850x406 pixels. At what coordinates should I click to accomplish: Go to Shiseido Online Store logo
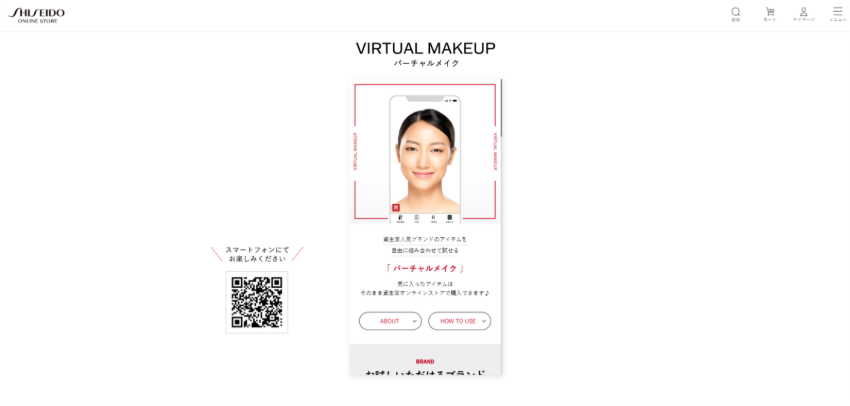click(36, 15)
